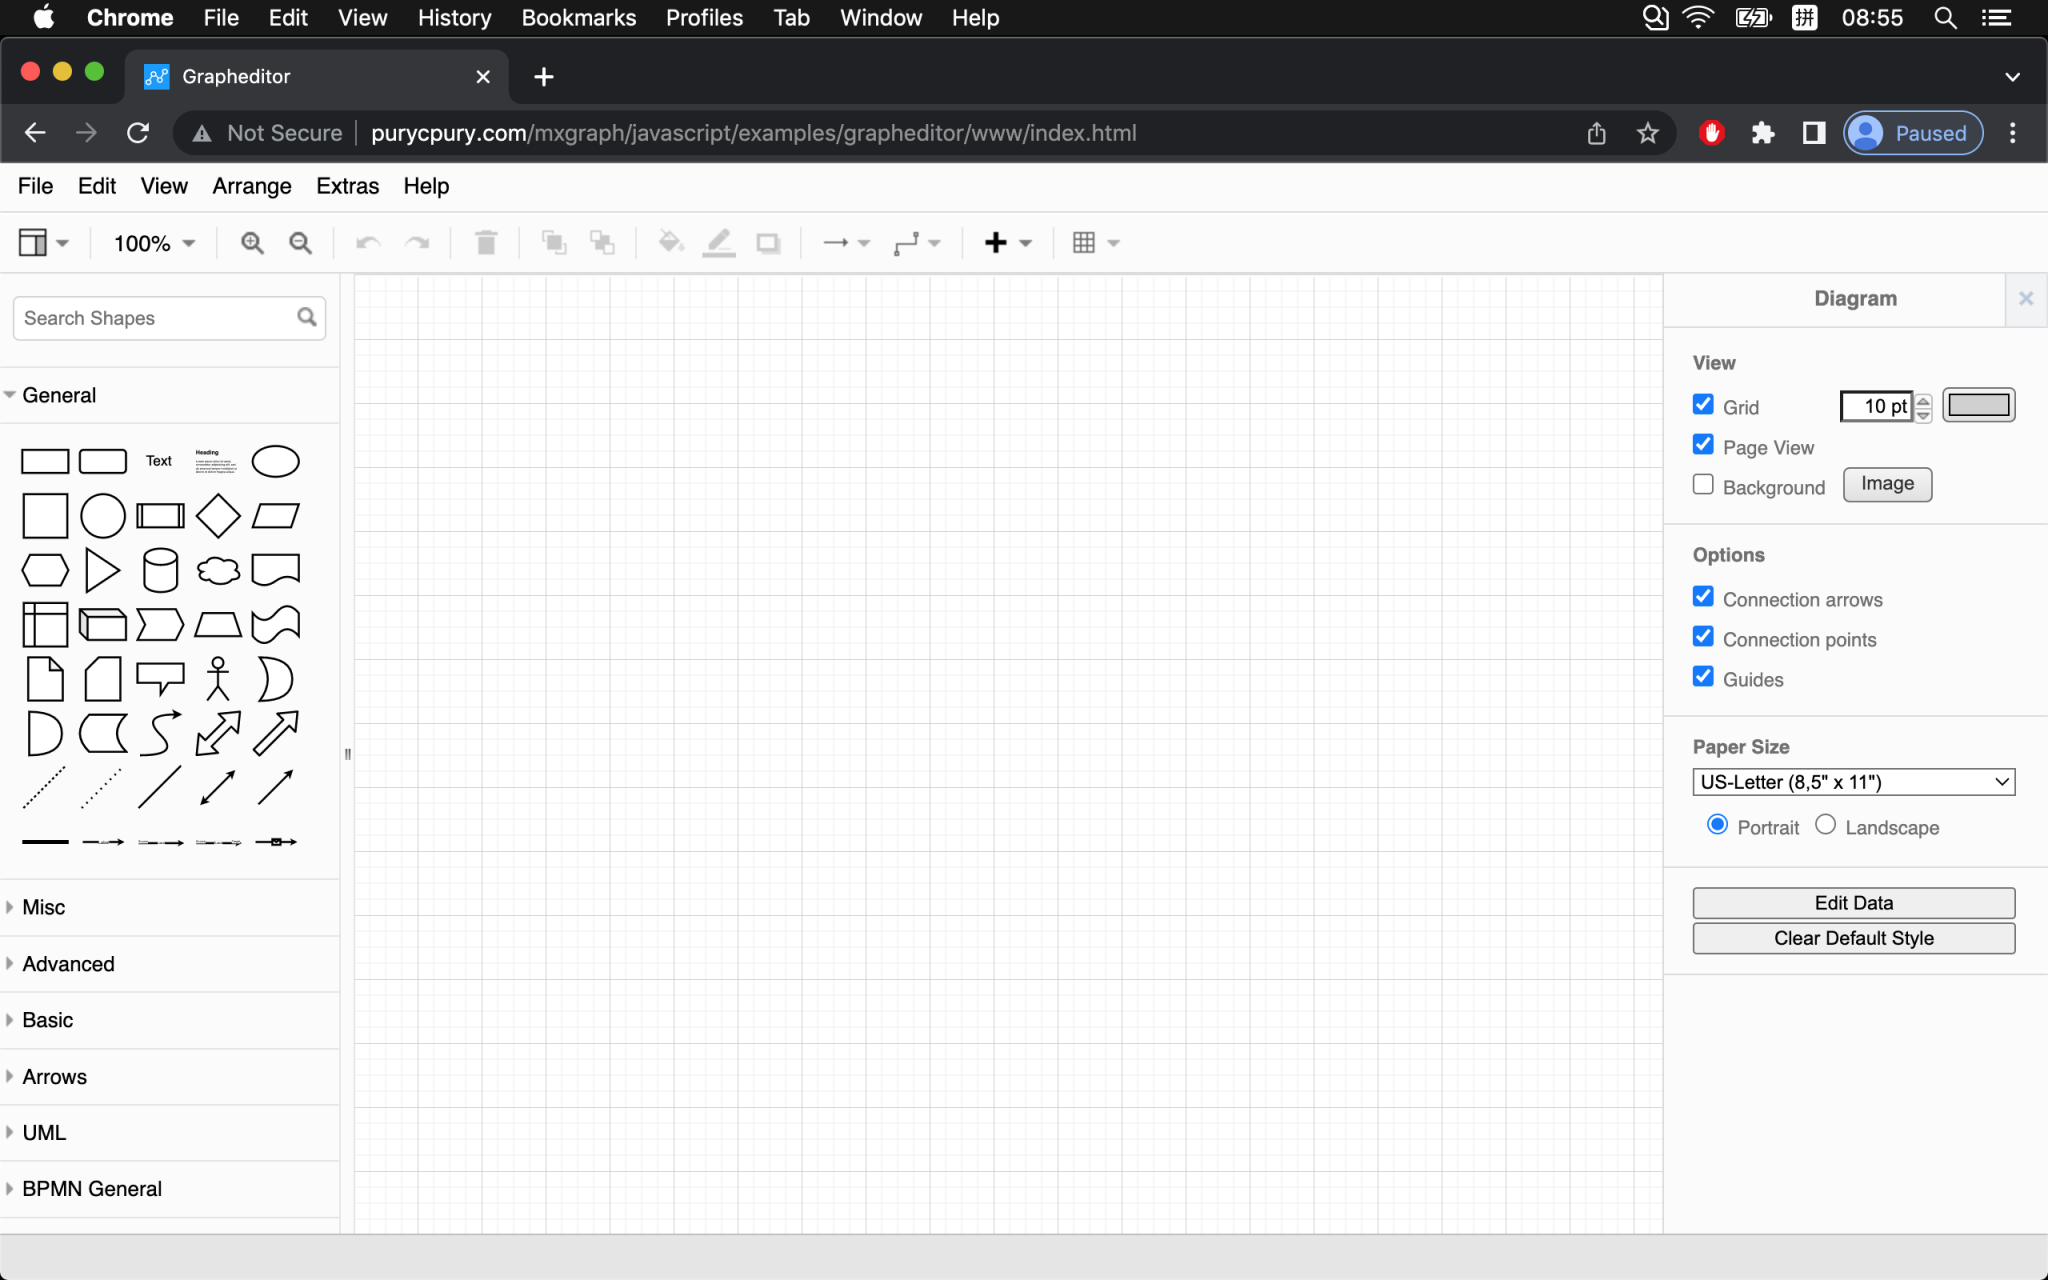The image size is (2048, 1280).
Task: Select Landscape orientation
Action: click(1824, 824)
